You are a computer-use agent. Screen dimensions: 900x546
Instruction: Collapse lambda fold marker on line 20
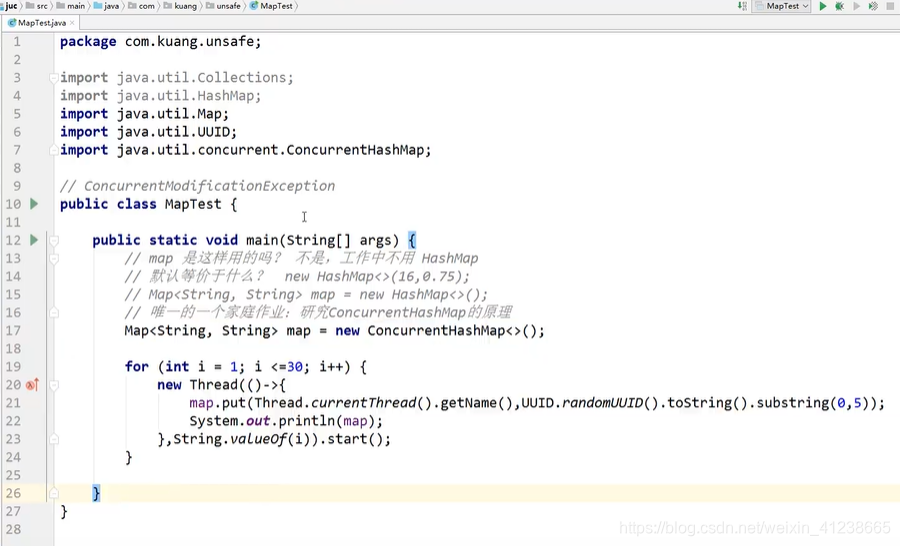click(x=53, y=385)
